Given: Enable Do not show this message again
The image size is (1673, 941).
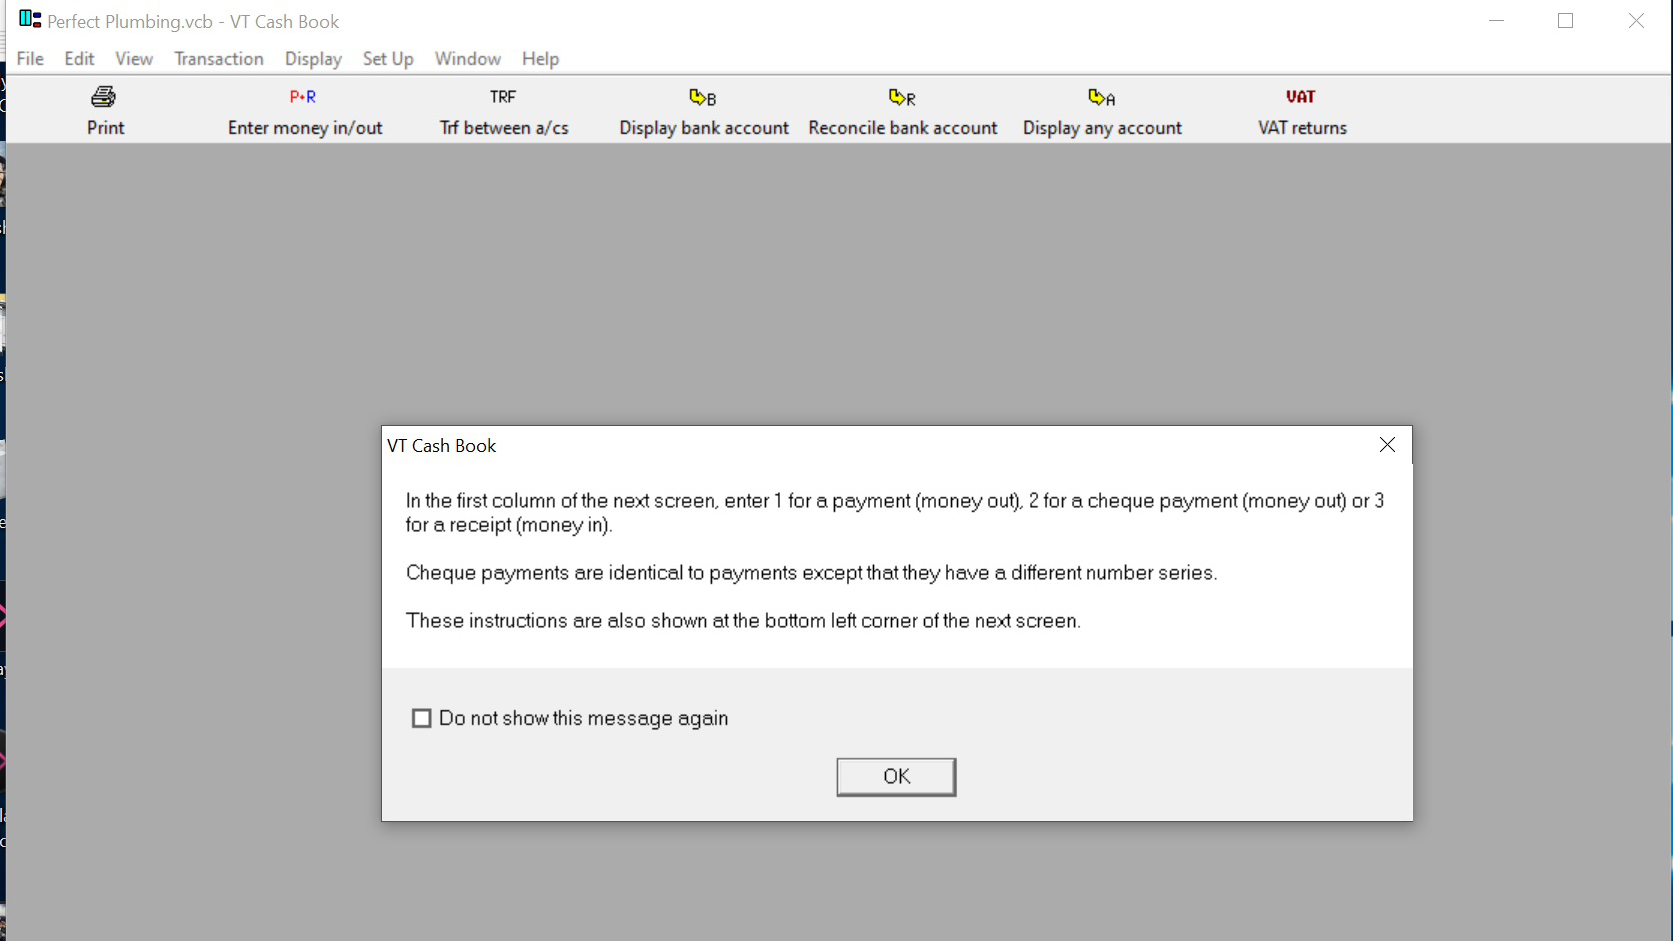Looking at the screenshot, I should (x=422, y=718).
